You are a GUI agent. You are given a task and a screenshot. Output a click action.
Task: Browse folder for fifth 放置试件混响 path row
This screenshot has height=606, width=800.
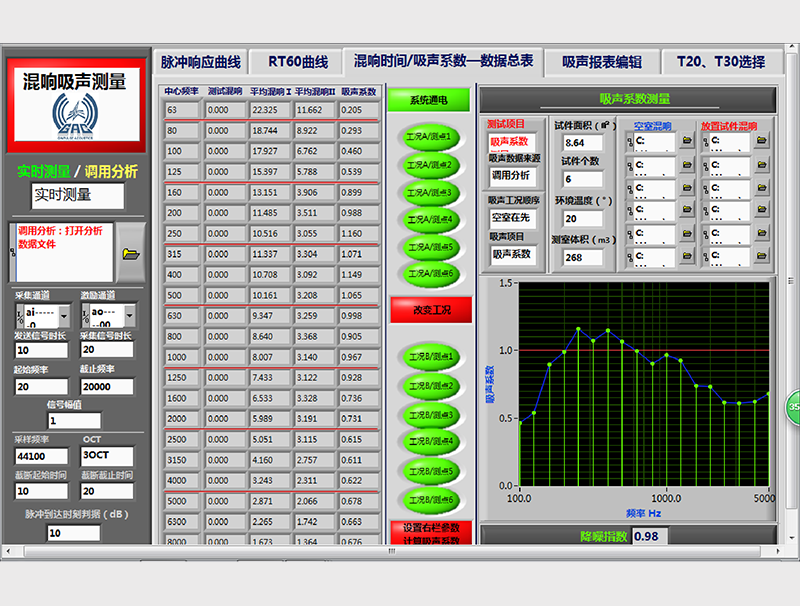tap(762, 233)
